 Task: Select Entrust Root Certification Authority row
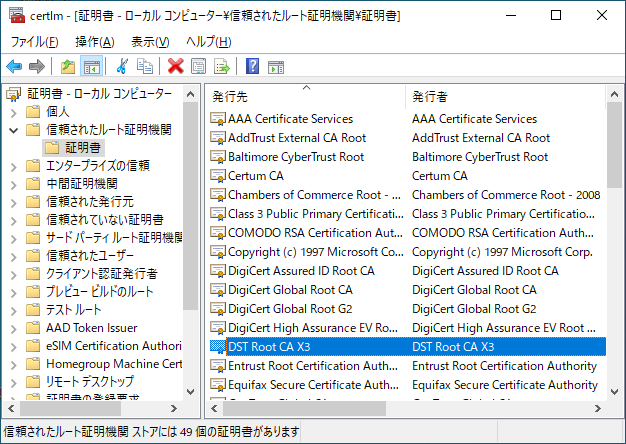[x=408, y=365]
